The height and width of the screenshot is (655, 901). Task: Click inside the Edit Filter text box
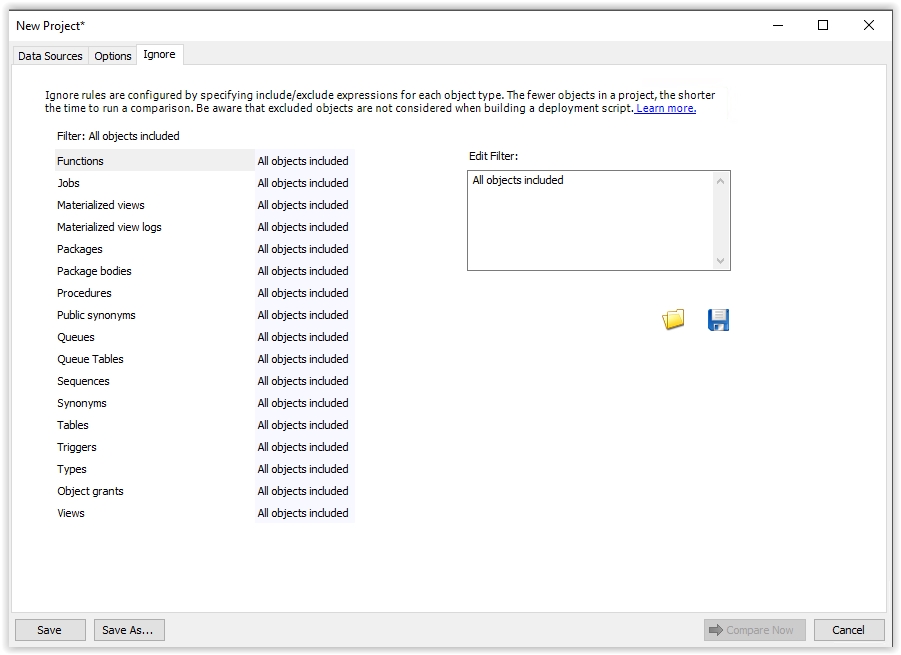[590, 220]
